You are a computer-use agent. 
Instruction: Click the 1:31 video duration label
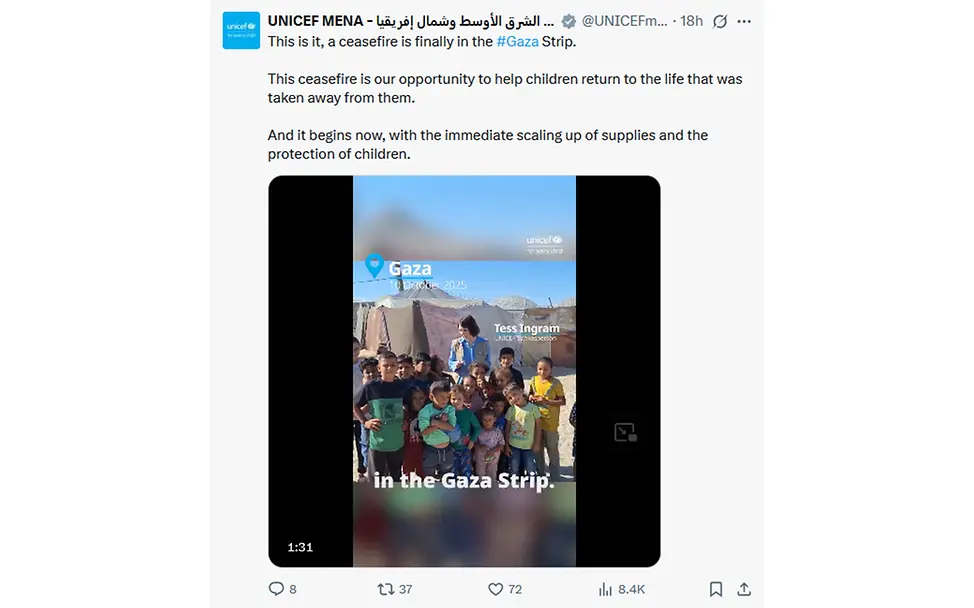click(x=300, y=547)
